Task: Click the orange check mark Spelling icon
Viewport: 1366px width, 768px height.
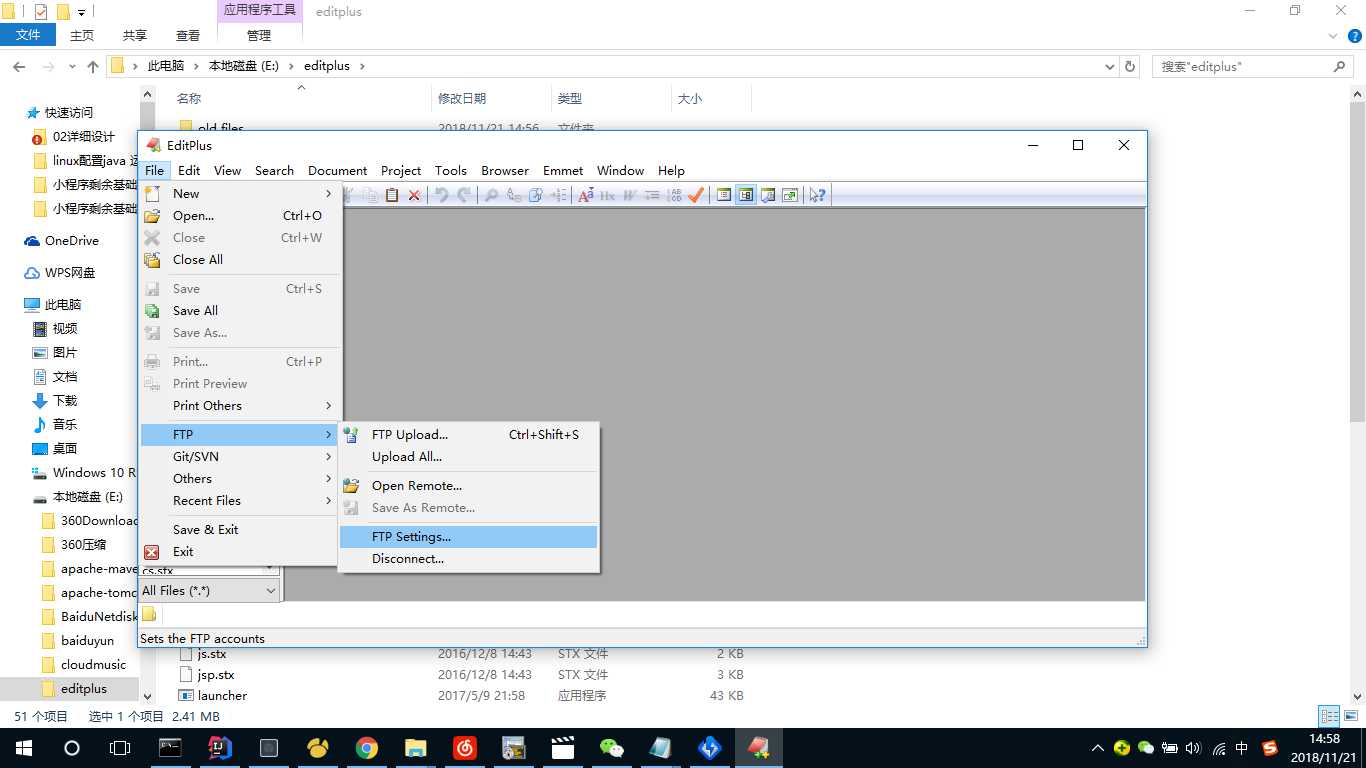Action: [696, 195]
